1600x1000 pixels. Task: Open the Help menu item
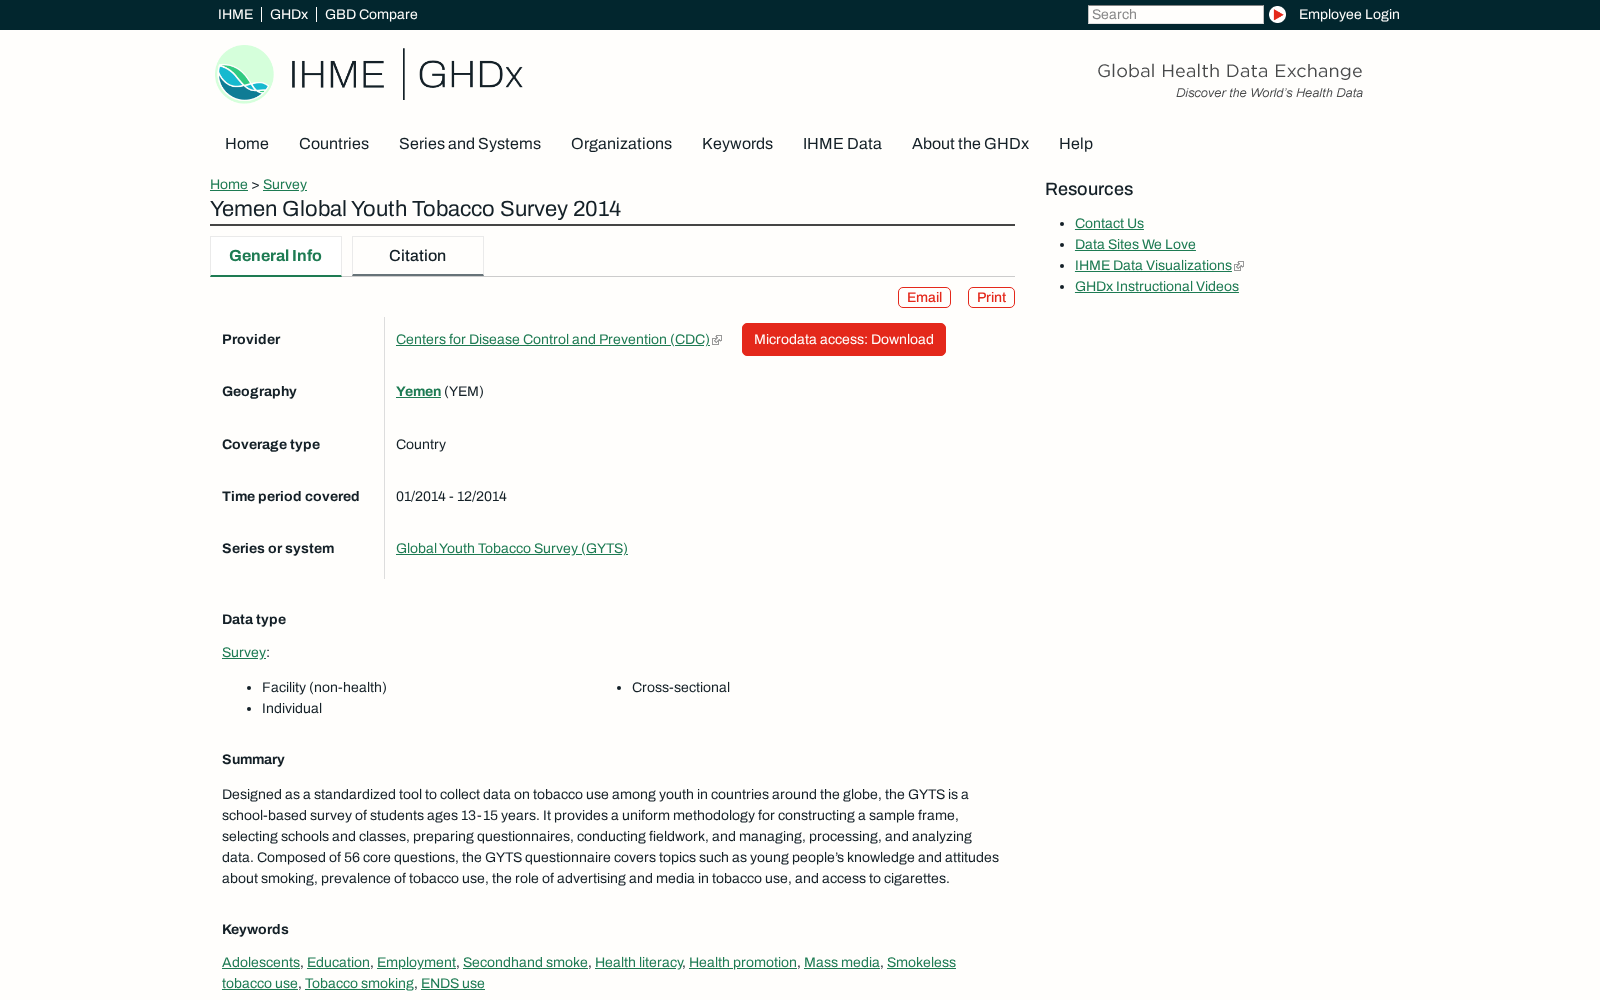pyautogui.click(x=1076, y=143)
